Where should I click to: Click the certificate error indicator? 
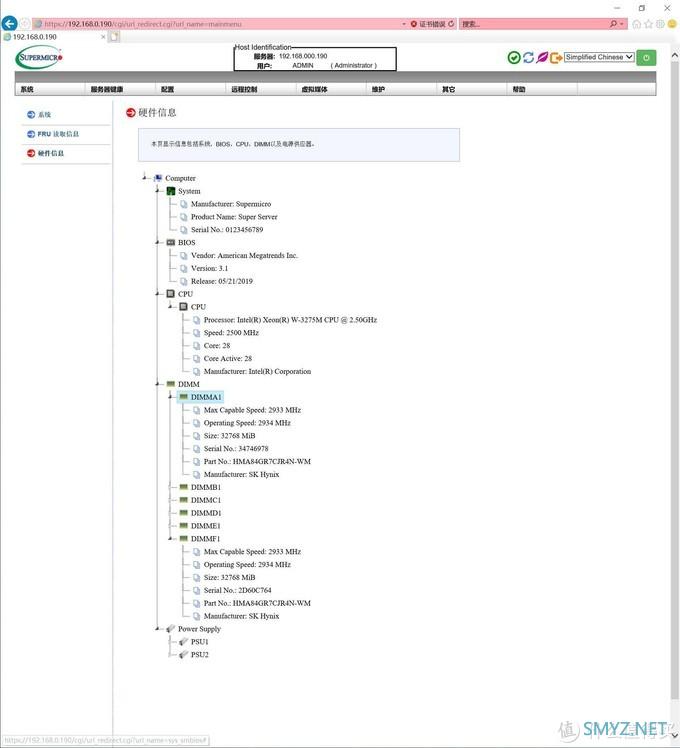[x=428, y=24]
